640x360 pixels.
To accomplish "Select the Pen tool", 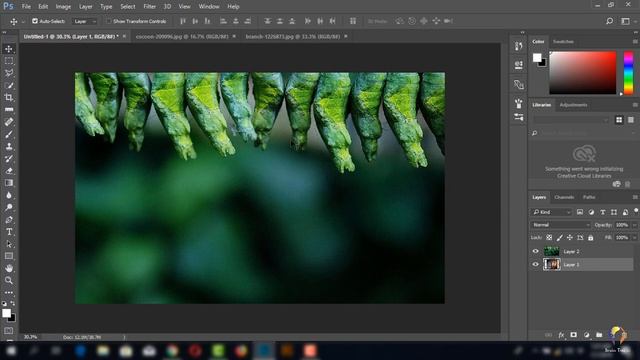I will click(x=9, y=220).
